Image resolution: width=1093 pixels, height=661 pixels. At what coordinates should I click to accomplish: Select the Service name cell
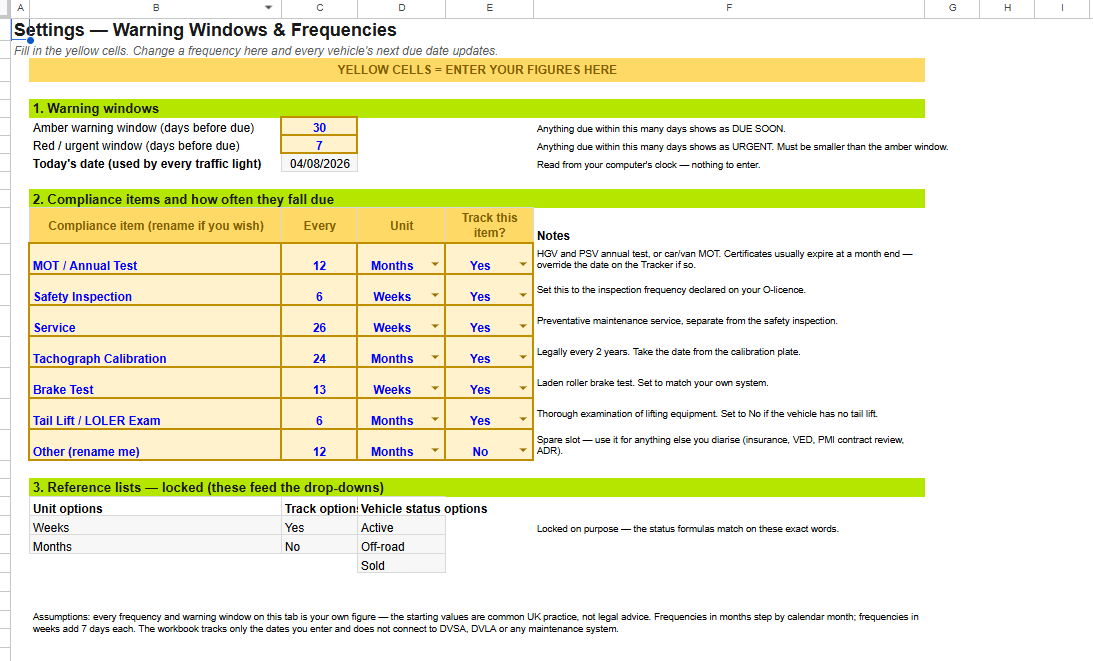155,321
